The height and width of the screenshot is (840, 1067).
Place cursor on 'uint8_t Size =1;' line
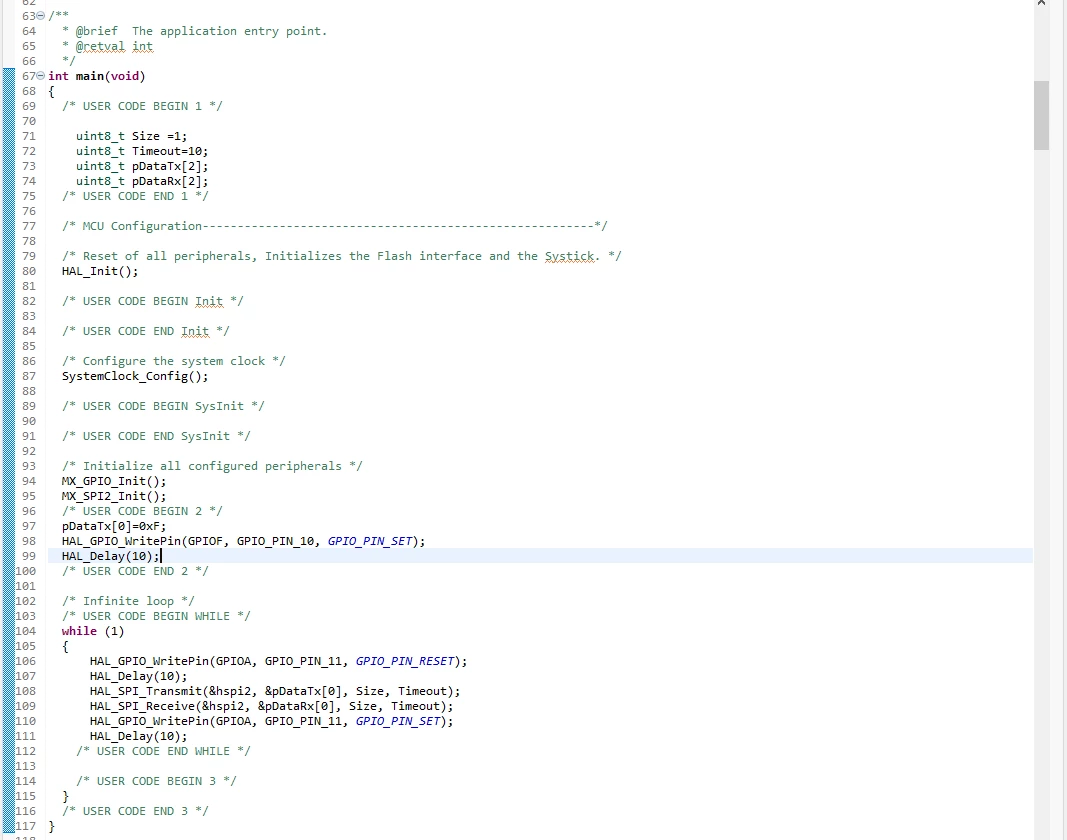pyautogui.click(x=131, y=136)
